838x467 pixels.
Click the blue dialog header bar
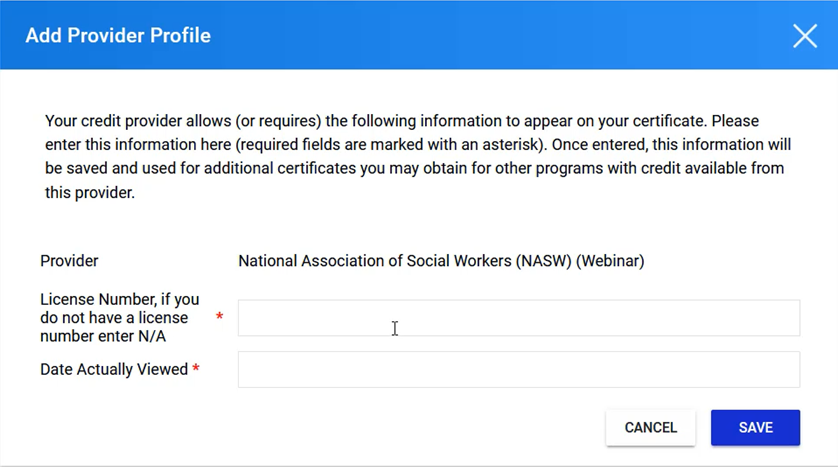point(419,35)
